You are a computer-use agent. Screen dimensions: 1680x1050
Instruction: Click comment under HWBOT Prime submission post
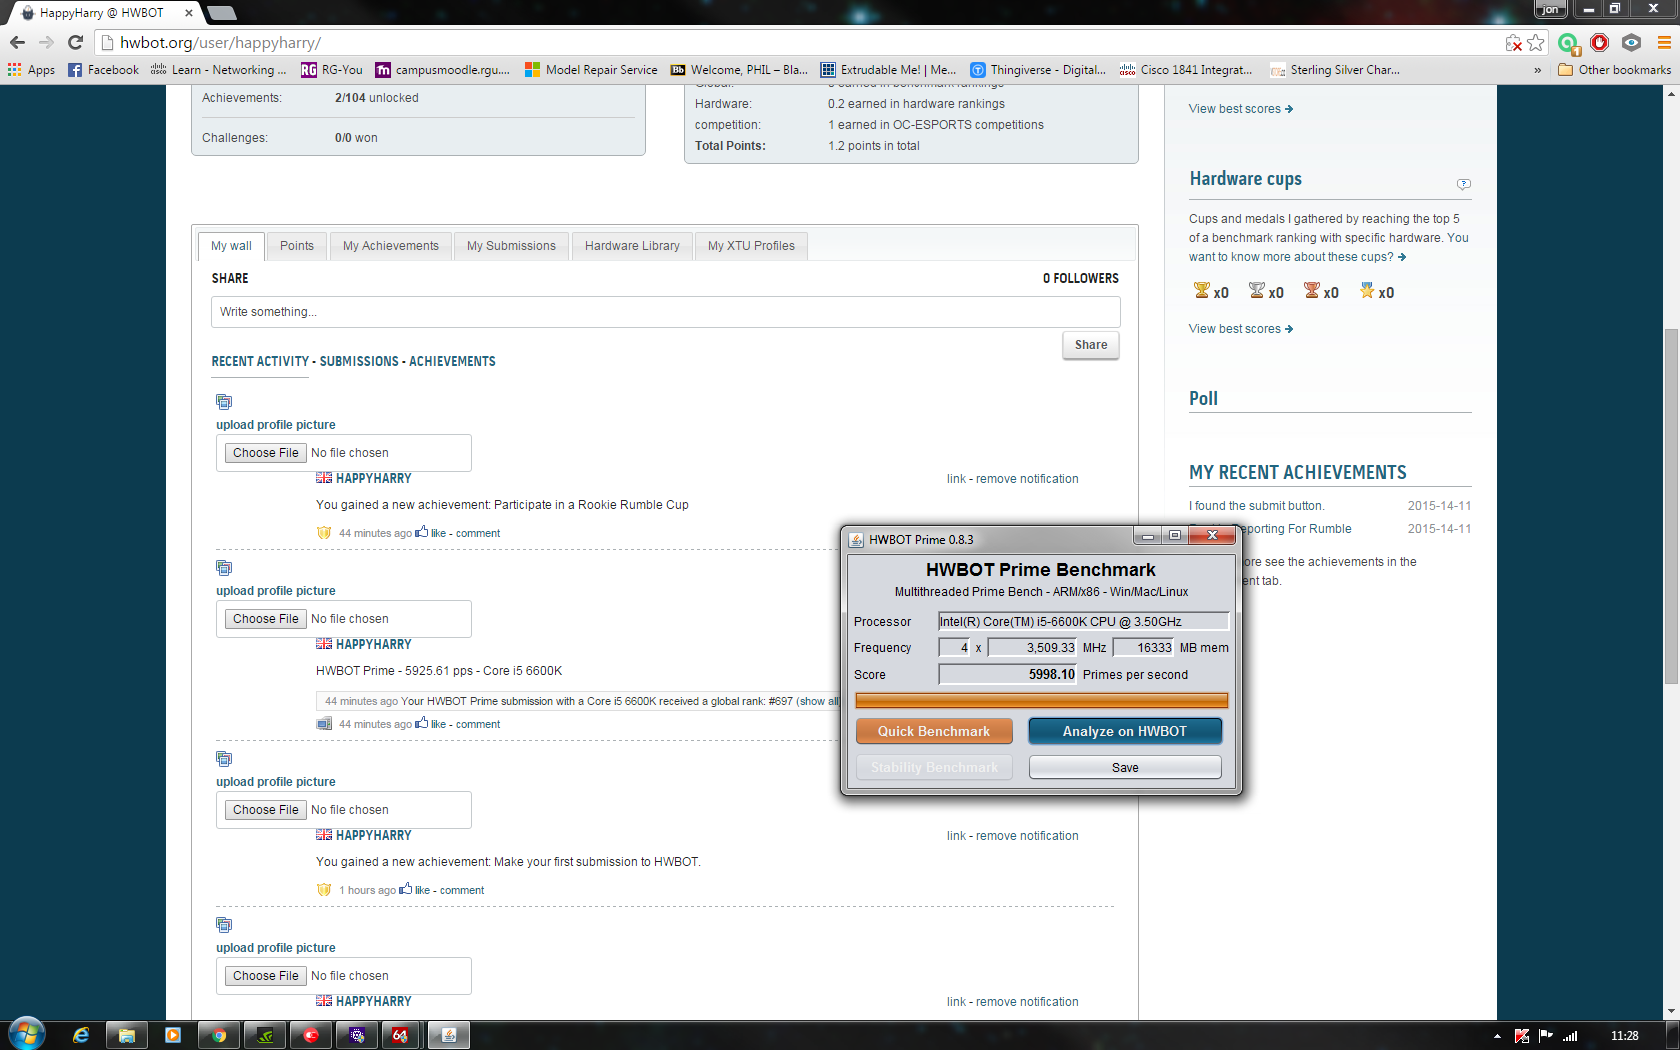[x=478, y=724]
